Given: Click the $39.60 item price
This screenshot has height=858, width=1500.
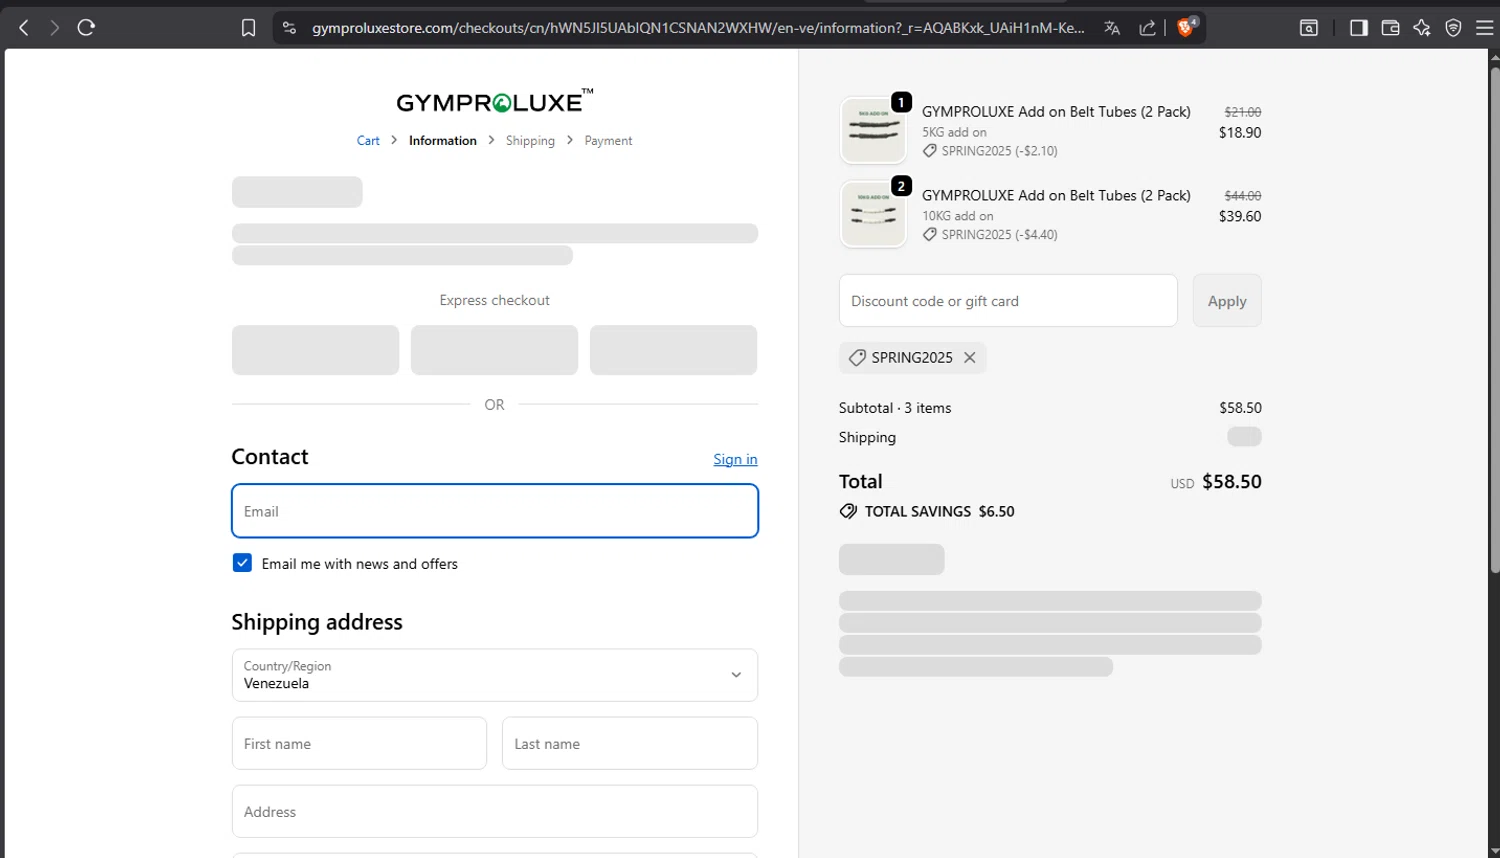Looking at the screenshot, I should (x=1240, y=216).
